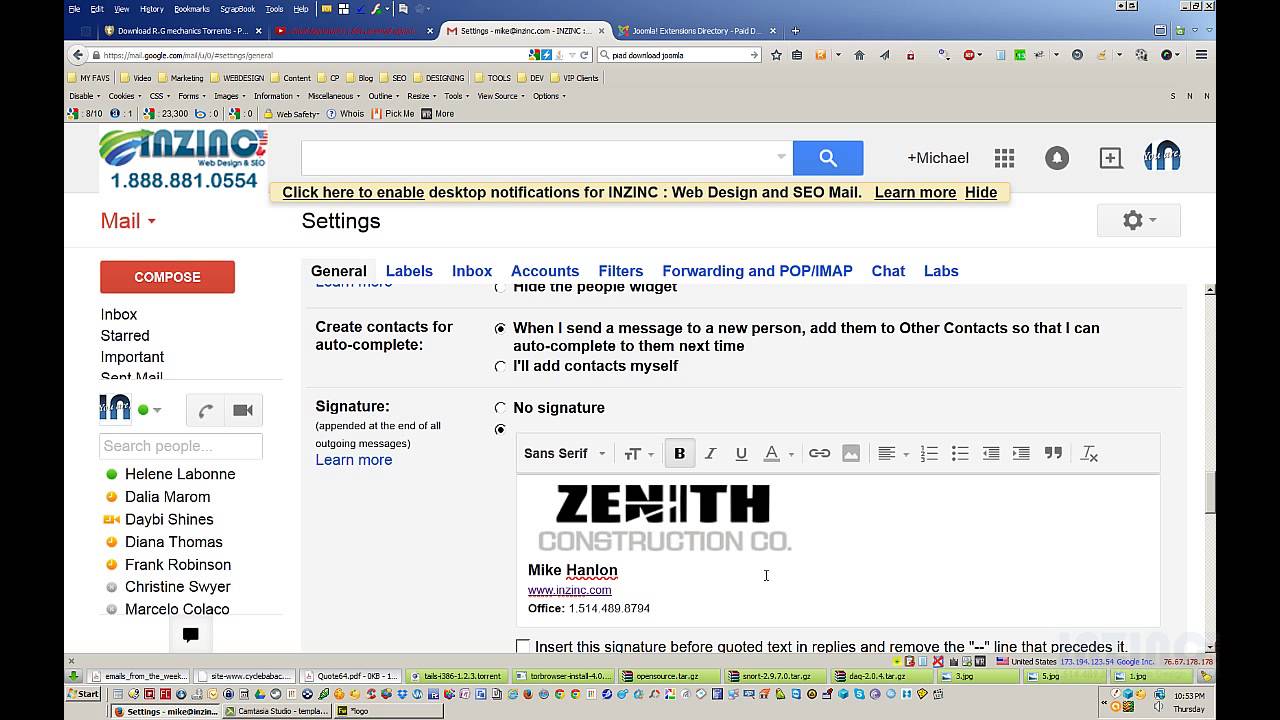
Task: Open Learn more link under Signature
Action: point(354,460)
